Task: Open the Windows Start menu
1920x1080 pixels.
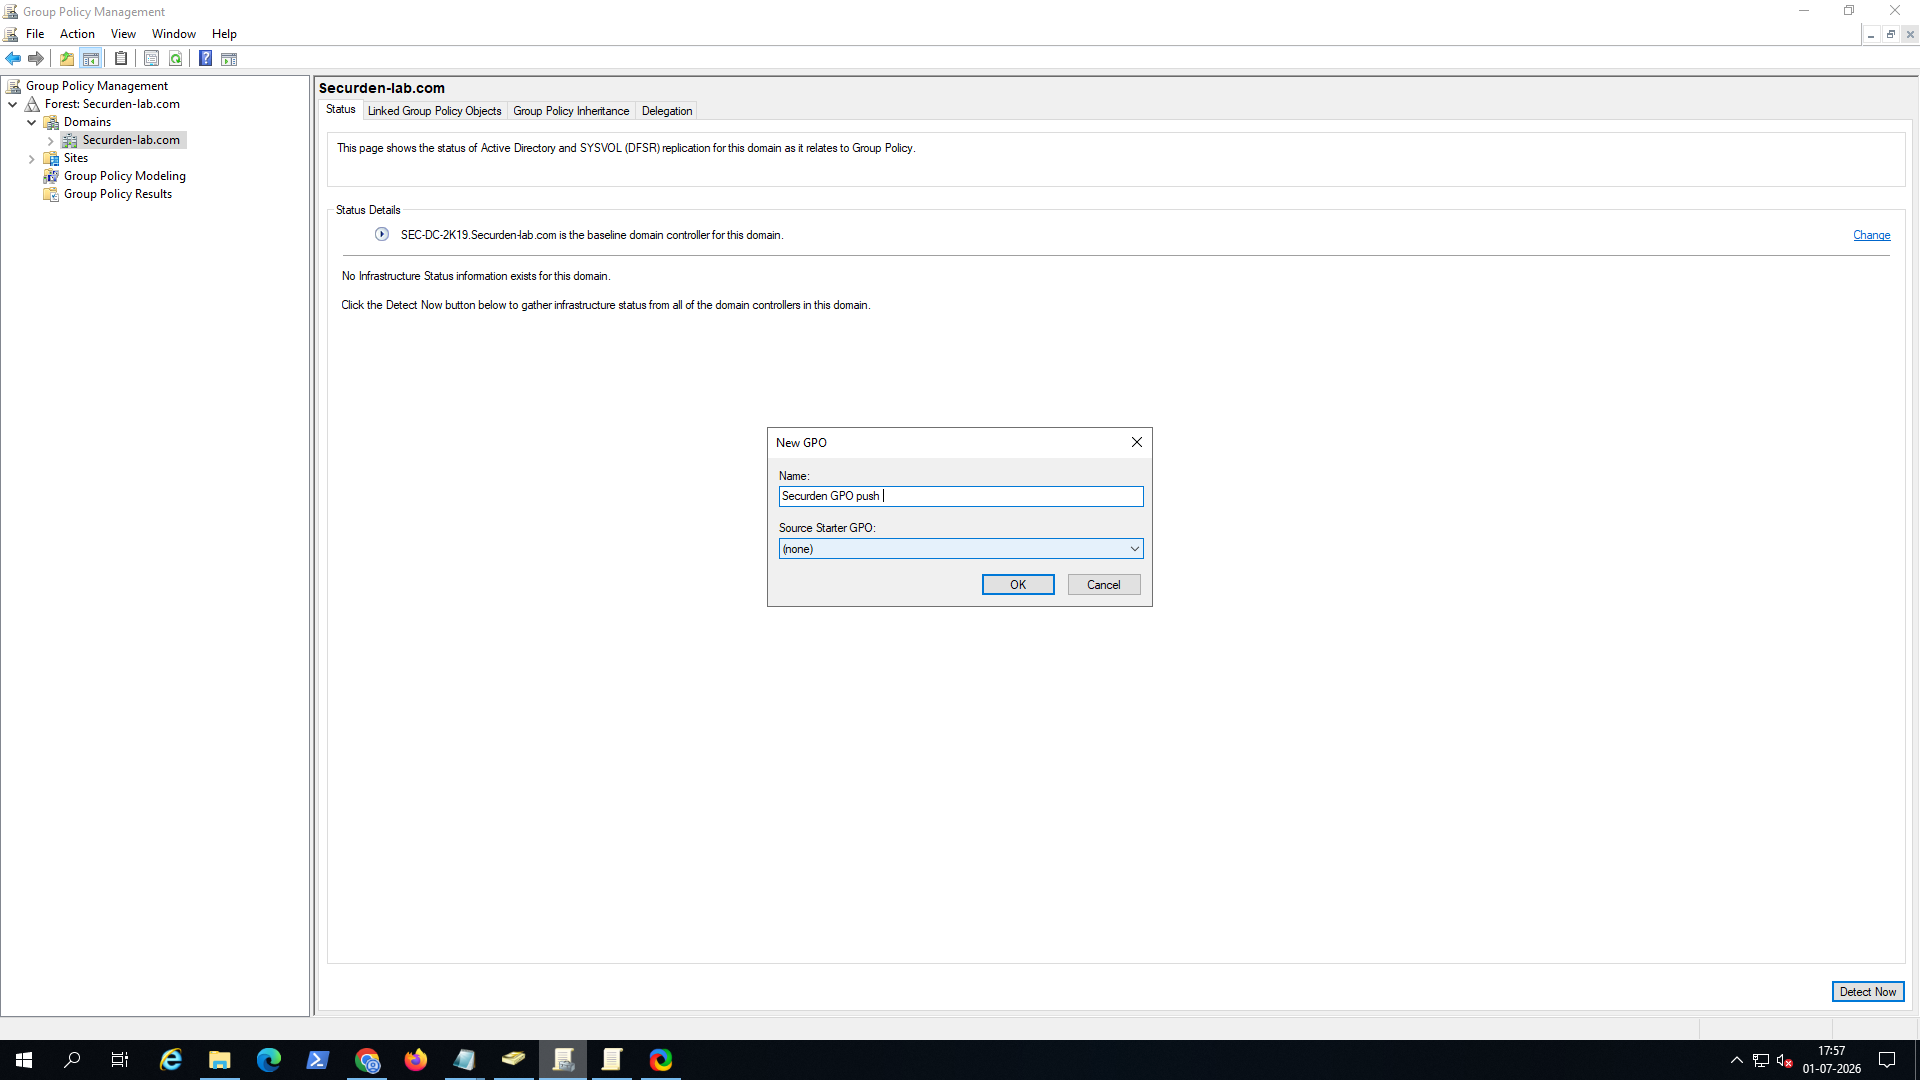Action: point(24,1060)
